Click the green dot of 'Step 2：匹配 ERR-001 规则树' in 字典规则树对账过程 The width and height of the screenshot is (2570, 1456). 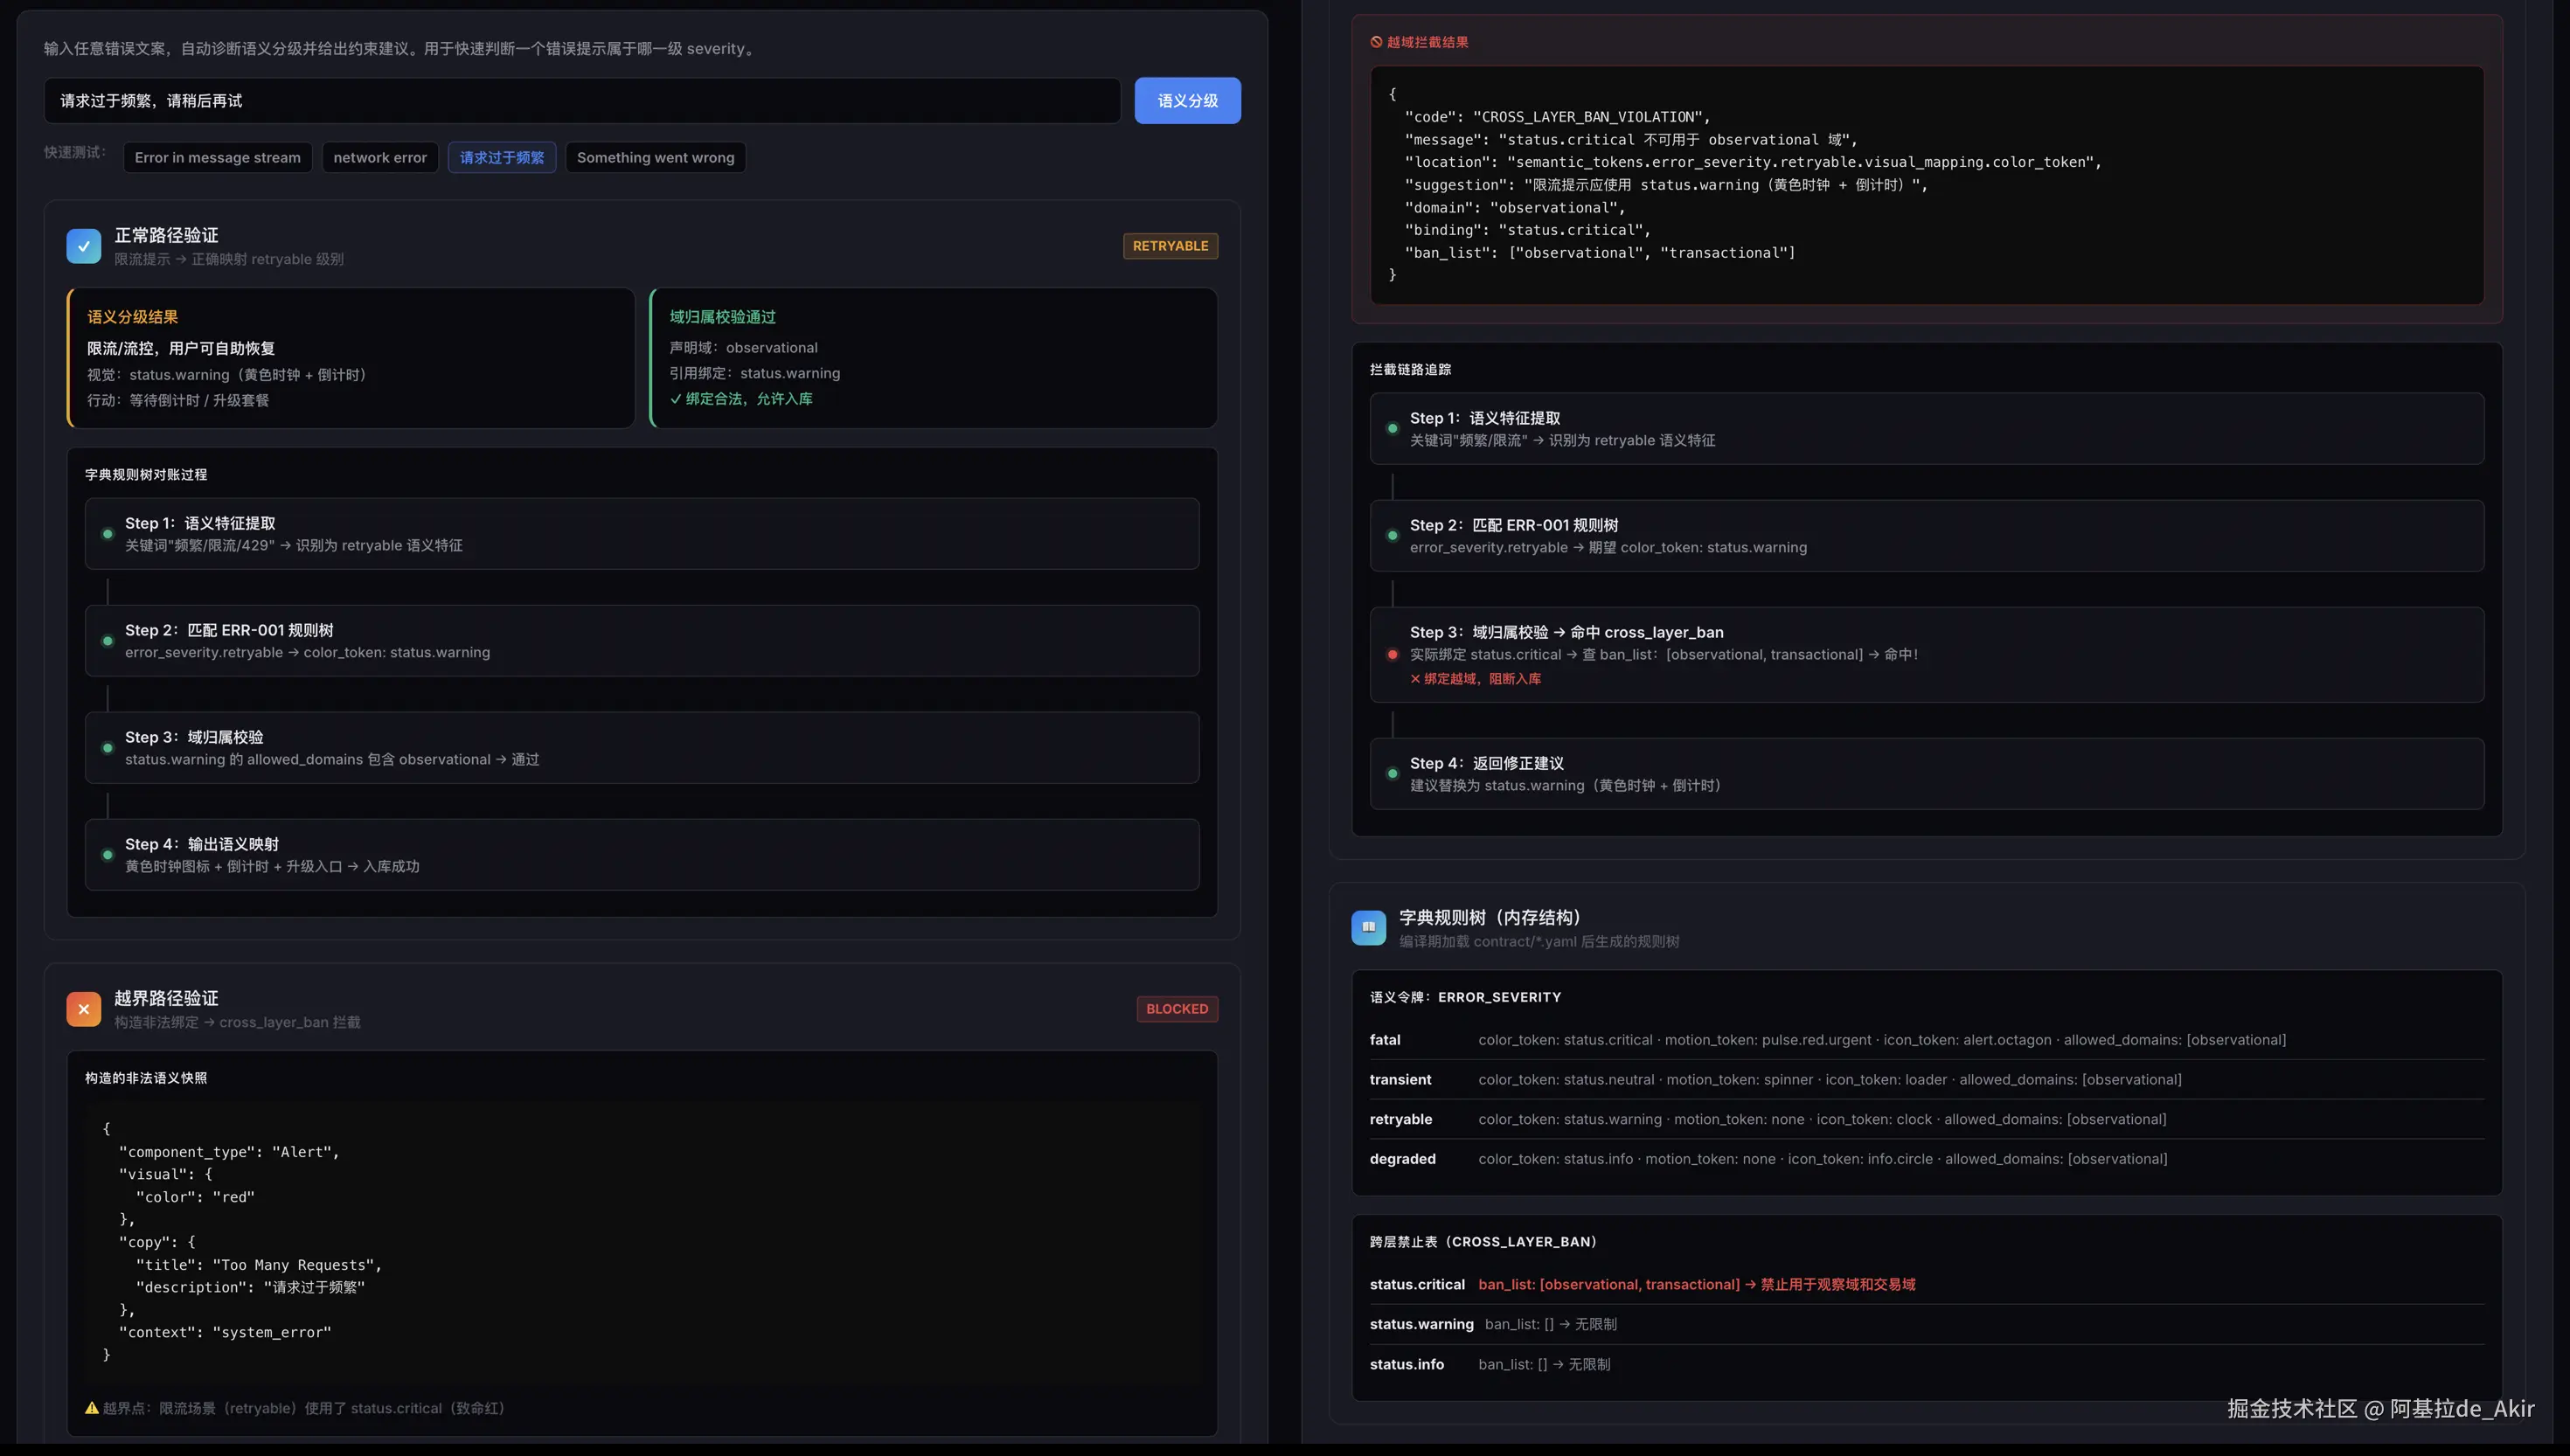[108, 641]
